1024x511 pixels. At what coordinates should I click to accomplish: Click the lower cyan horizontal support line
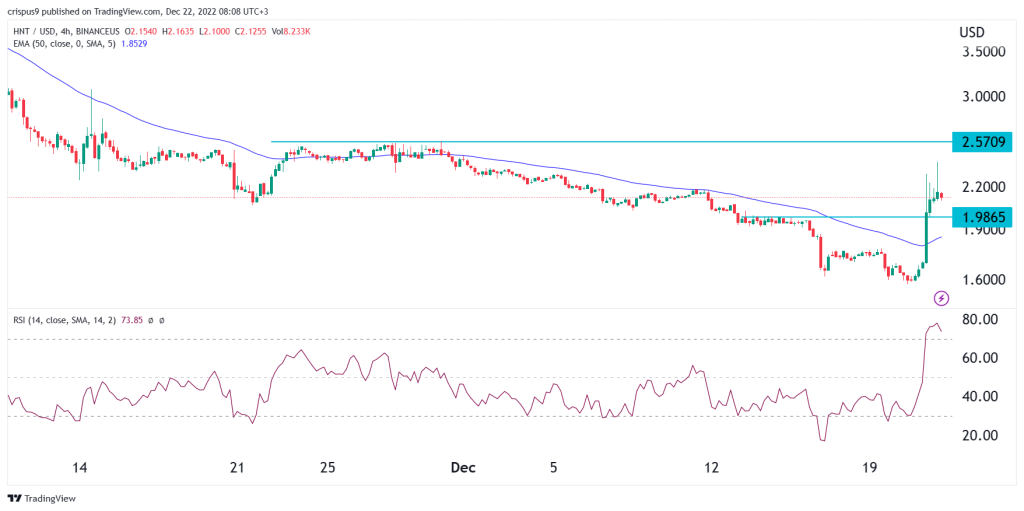846,217
